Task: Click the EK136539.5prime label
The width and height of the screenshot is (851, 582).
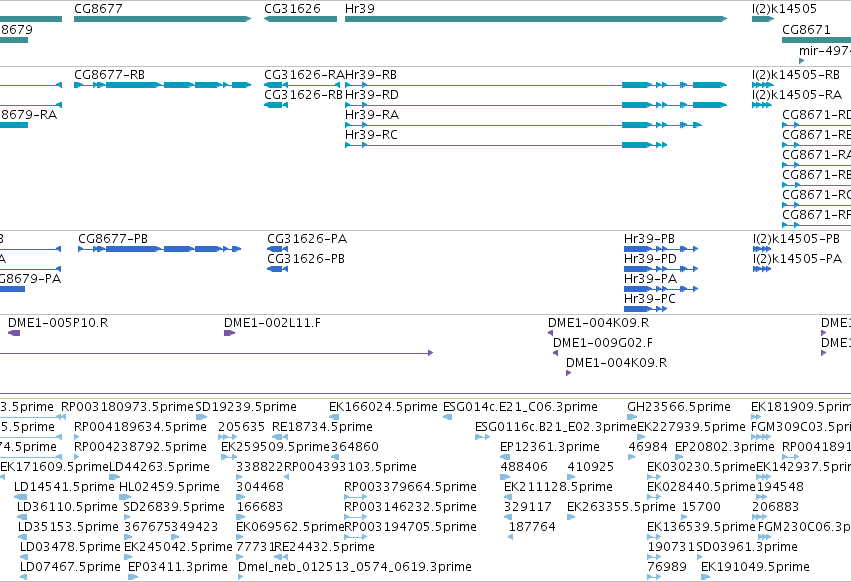Action: click(701, 528)
